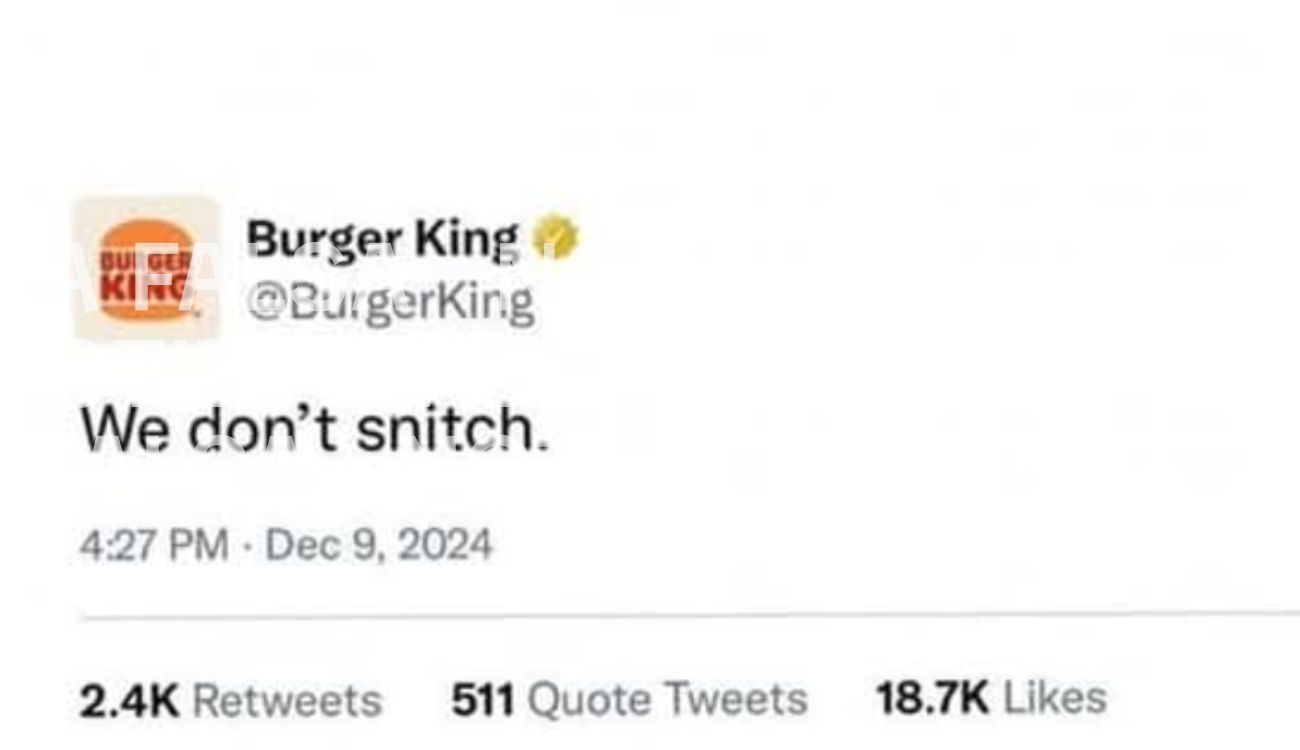Show the Likes list label
This screenshot has height=750, width=1300.
point(1053,697)
